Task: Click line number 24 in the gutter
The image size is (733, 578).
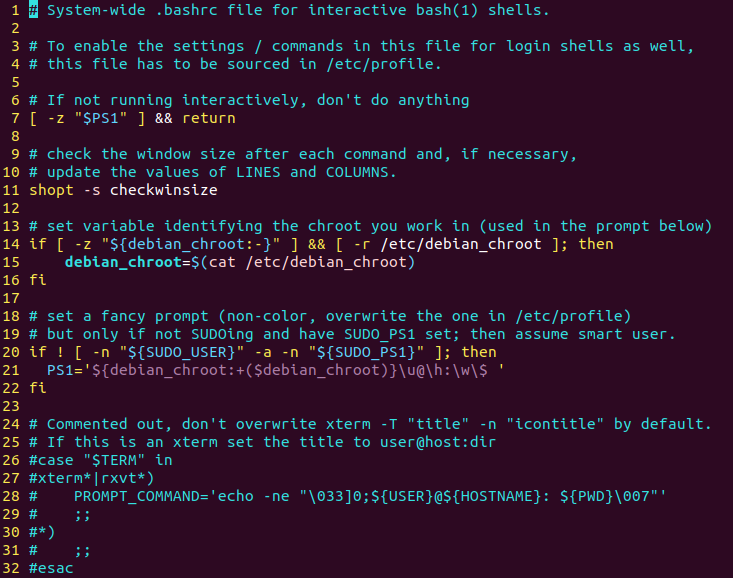Action: click(x=11, y=424)
